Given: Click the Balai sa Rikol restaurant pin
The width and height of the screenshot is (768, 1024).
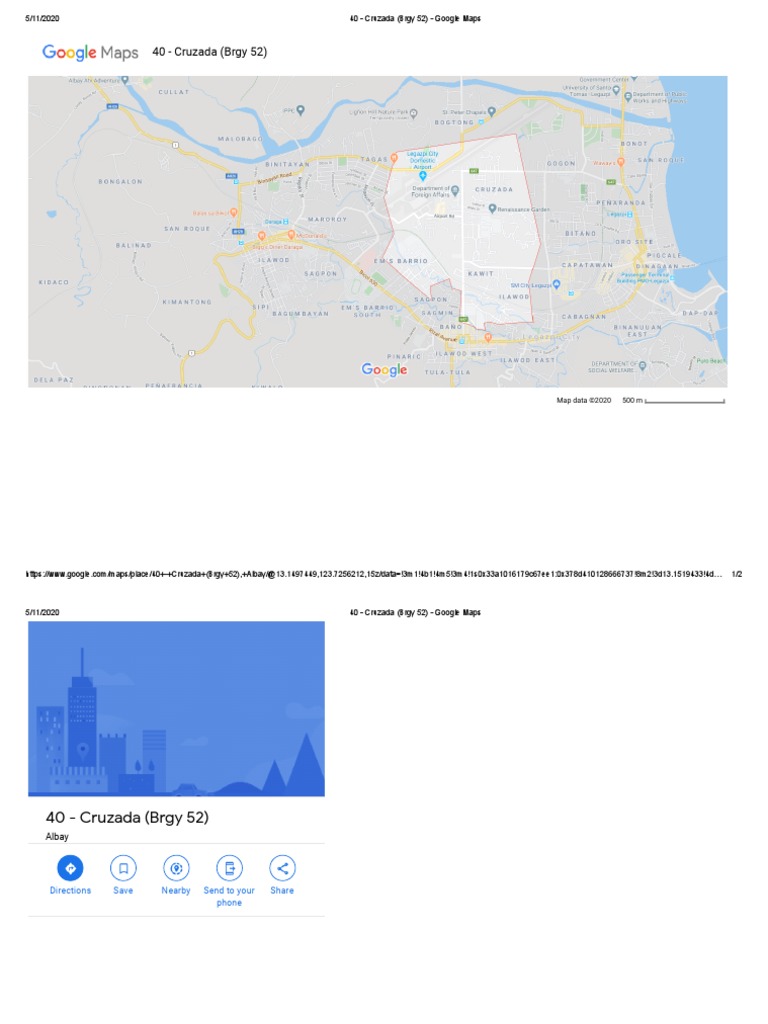Looking at the screenshot, I should (233, 213).
